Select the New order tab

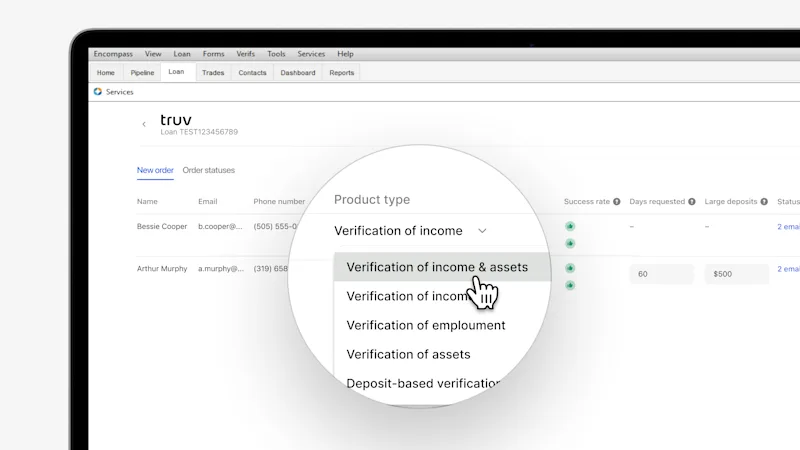(155, 170)
